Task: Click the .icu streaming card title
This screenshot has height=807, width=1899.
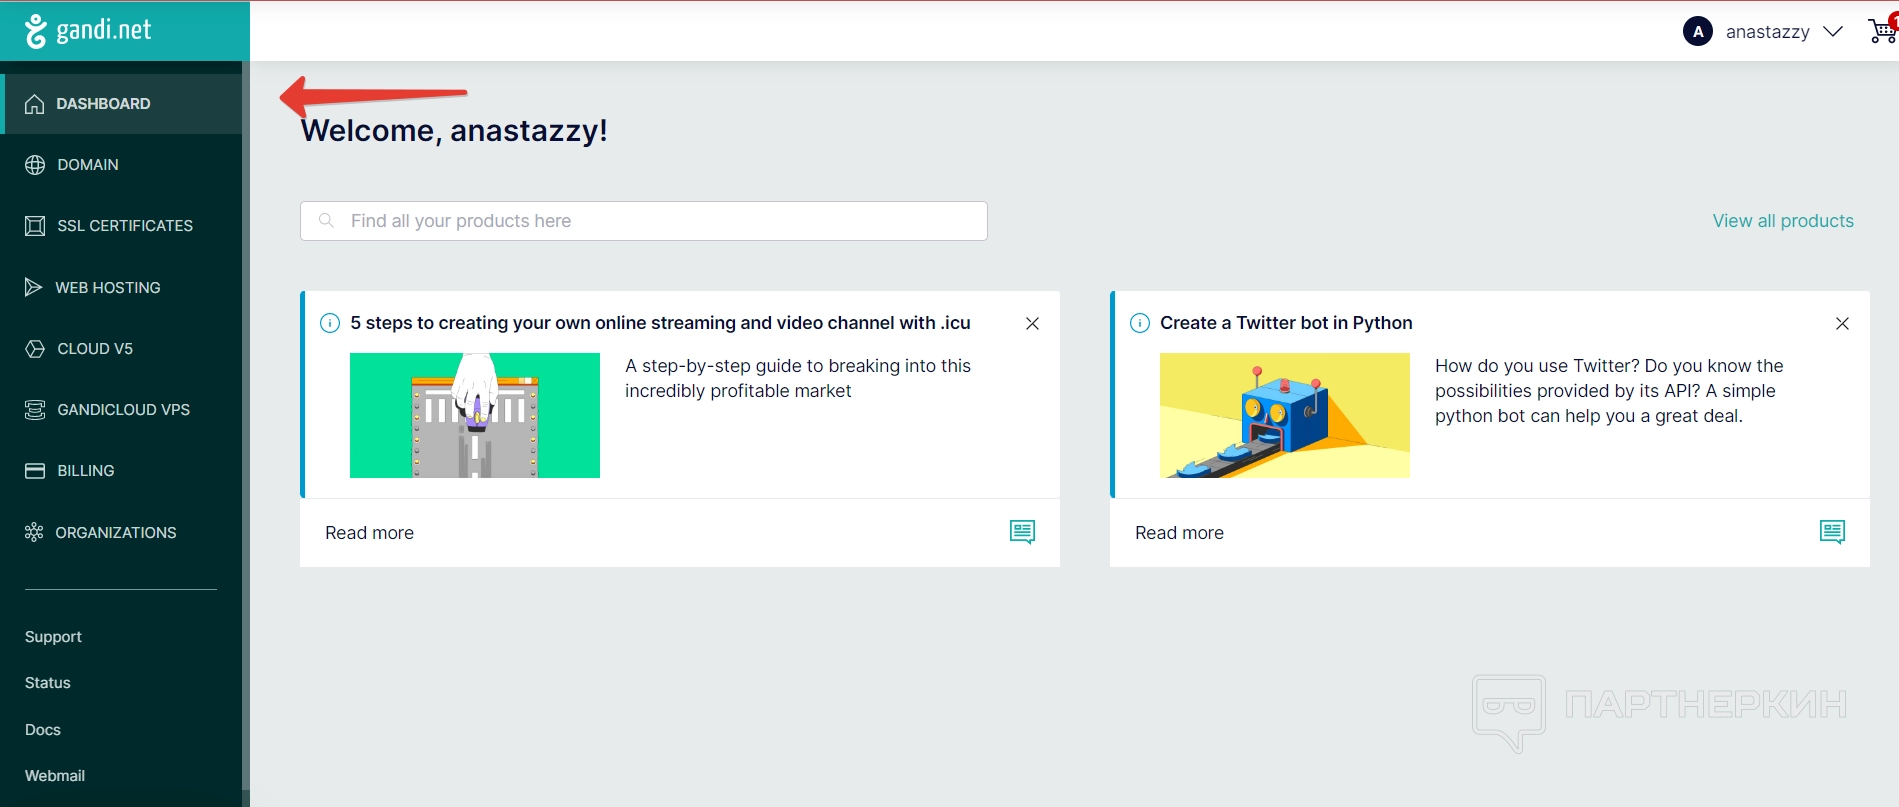Action: point(660,323)
